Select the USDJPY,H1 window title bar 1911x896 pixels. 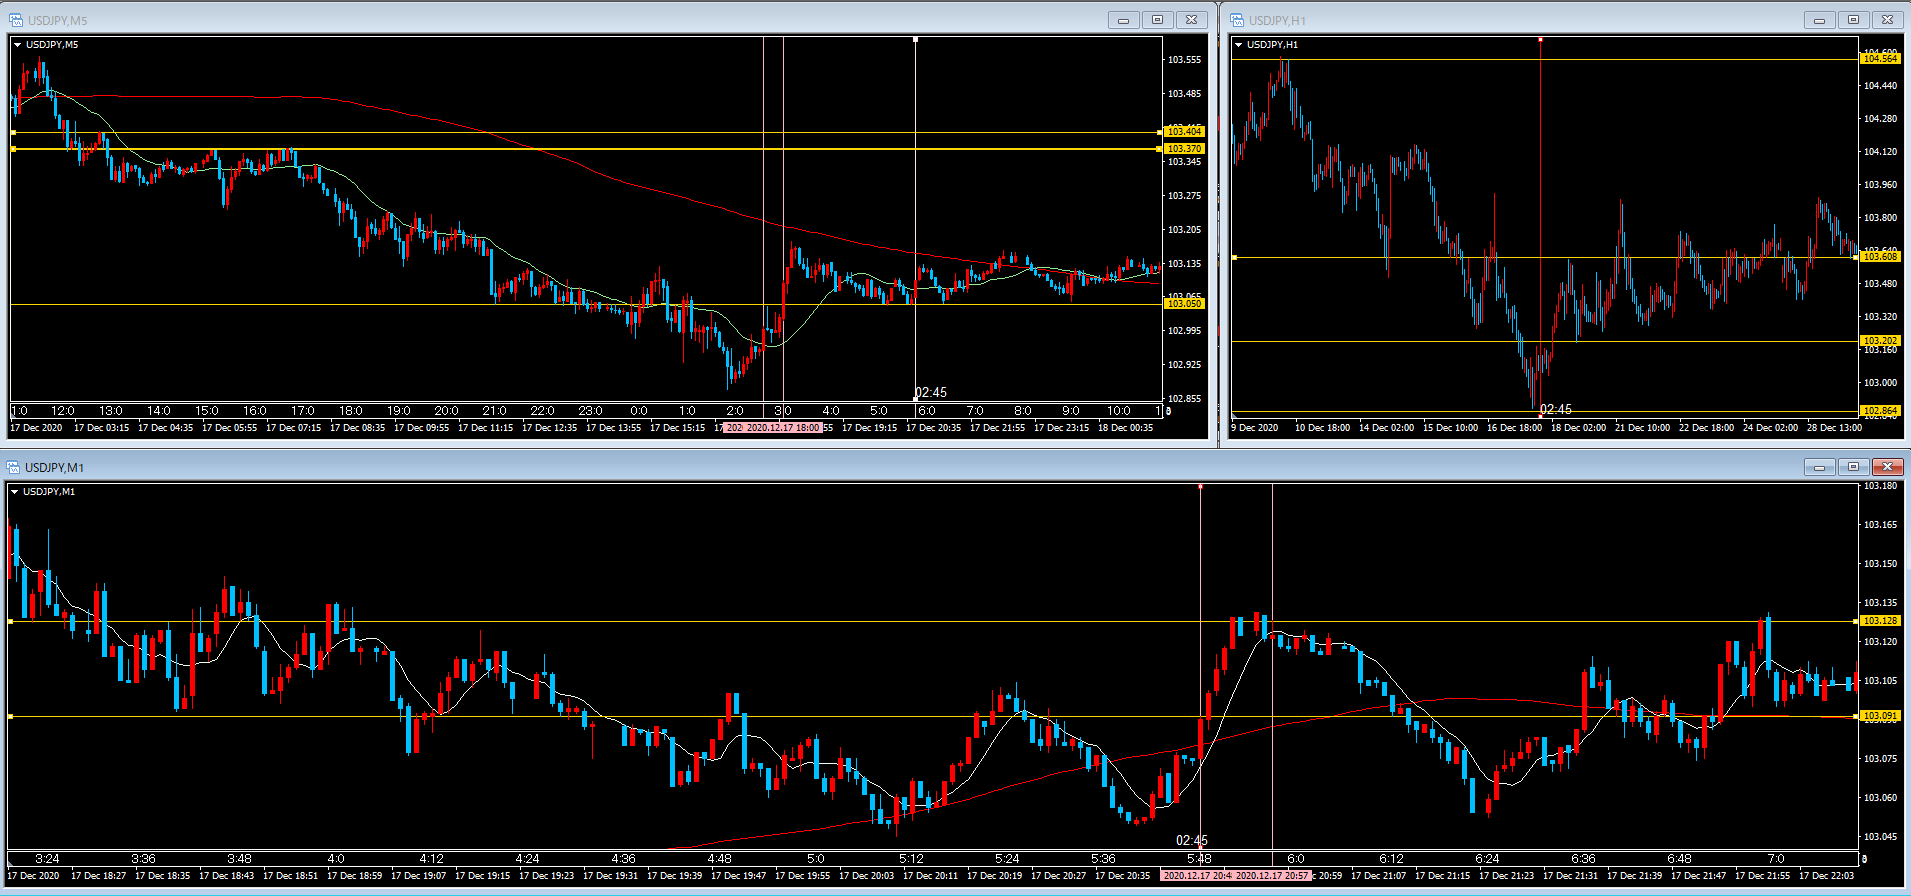pos(1500,20)
